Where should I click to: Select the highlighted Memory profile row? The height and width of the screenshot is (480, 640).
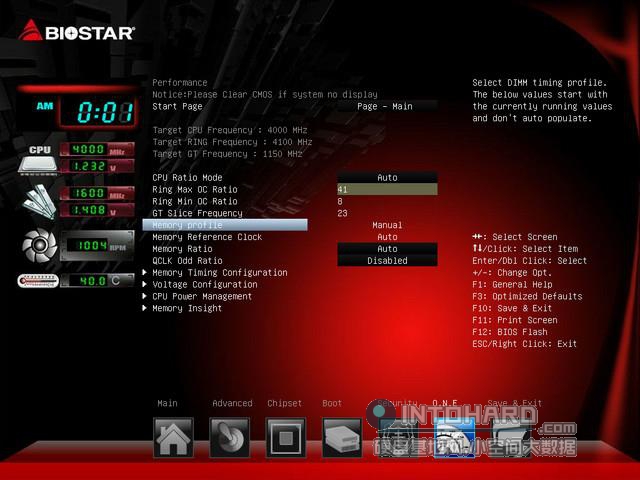point(225,225)
